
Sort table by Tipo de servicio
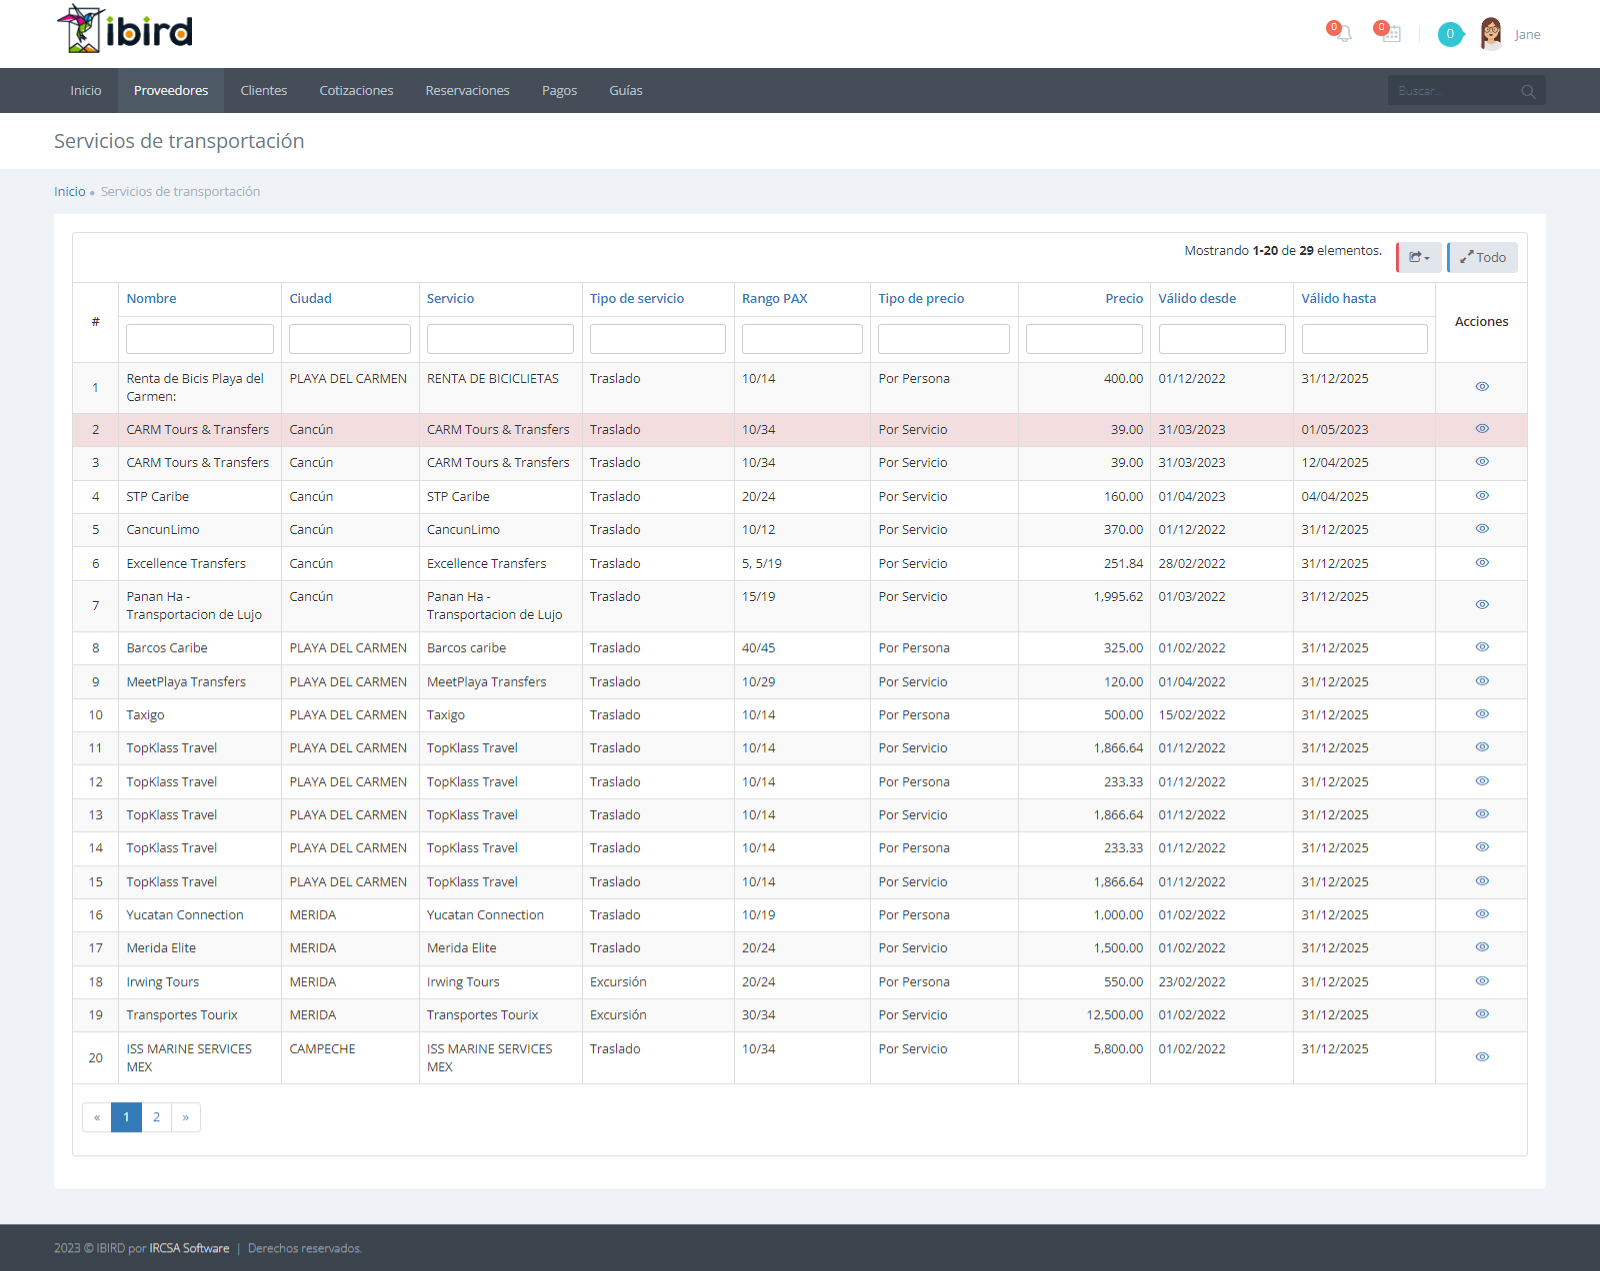pyautogui.click(x=637, y=298)
